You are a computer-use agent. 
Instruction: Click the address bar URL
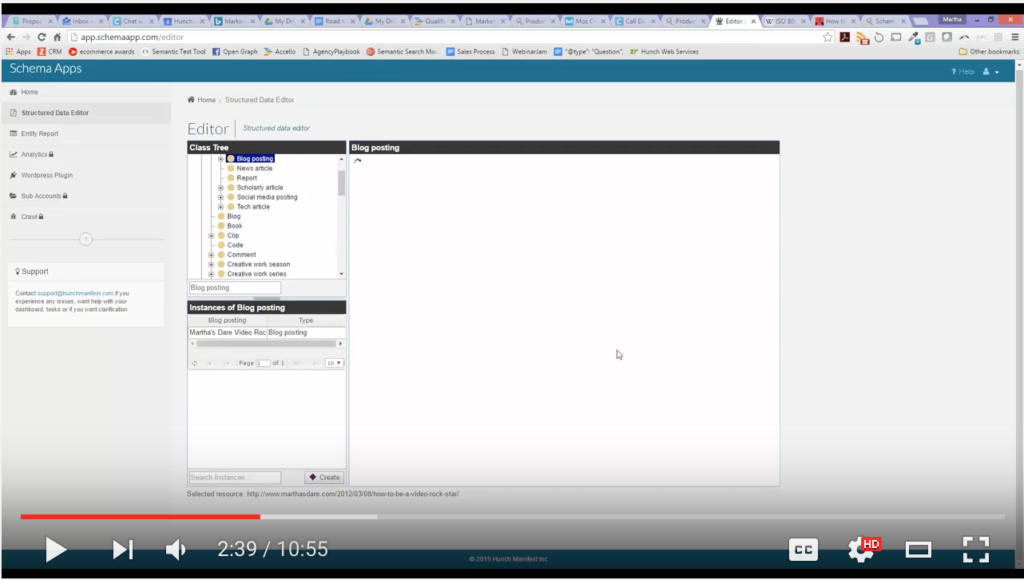point(132,37)
